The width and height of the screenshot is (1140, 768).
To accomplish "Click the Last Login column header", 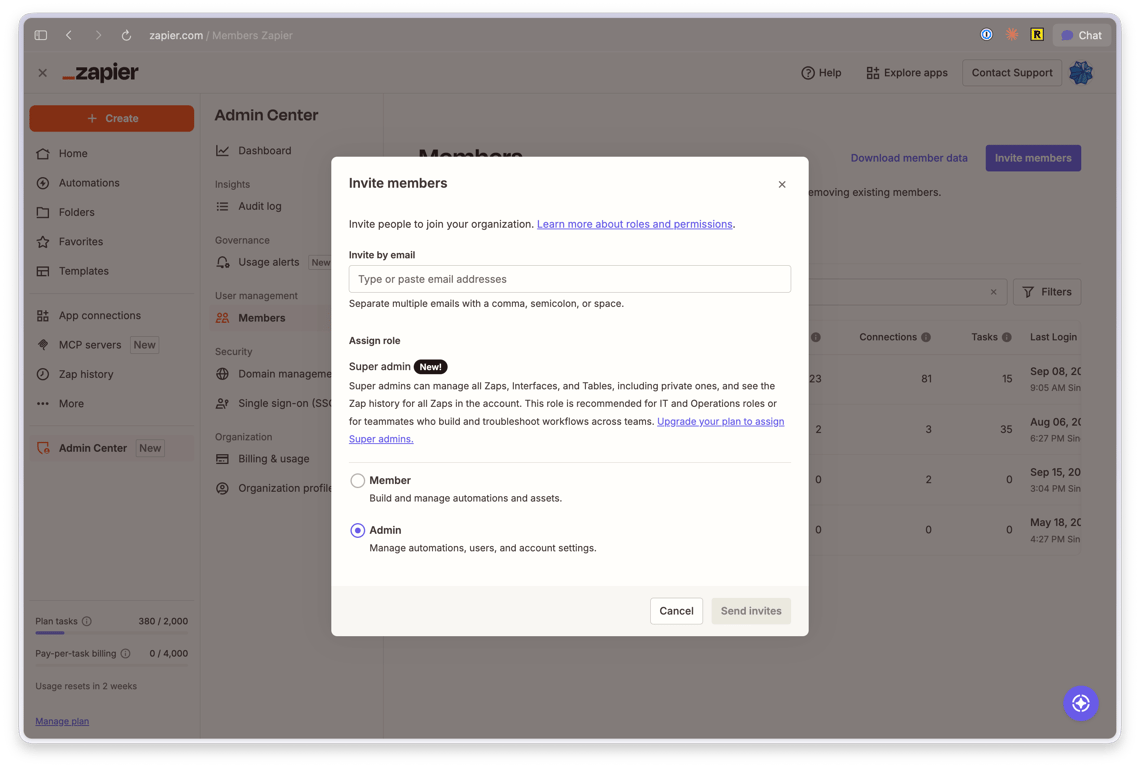I will [x=1053, y=337].
